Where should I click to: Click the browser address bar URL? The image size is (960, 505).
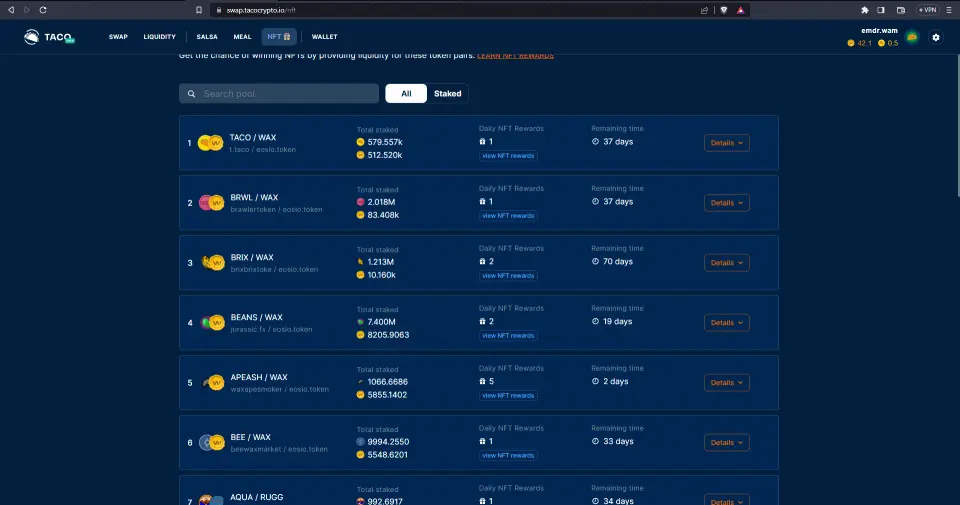click(261, 10)
